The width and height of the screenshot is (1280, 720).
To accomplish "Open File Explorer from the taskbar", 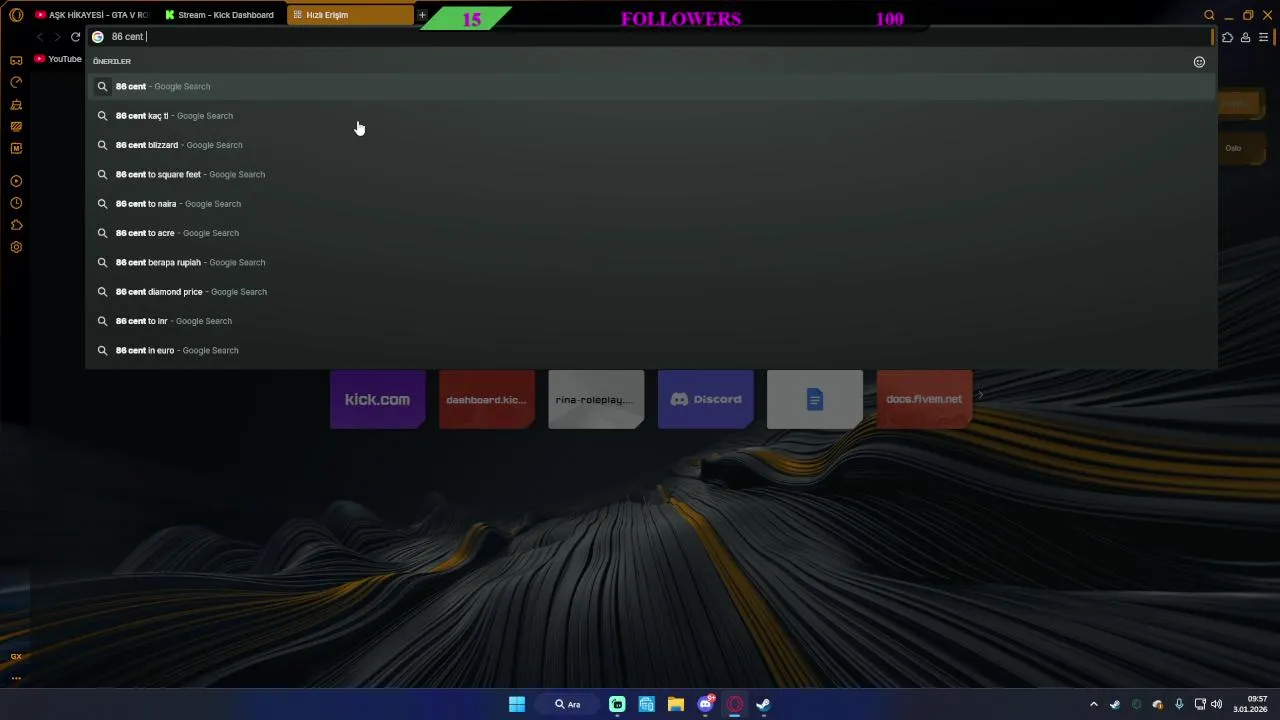I will pos(676,704).
